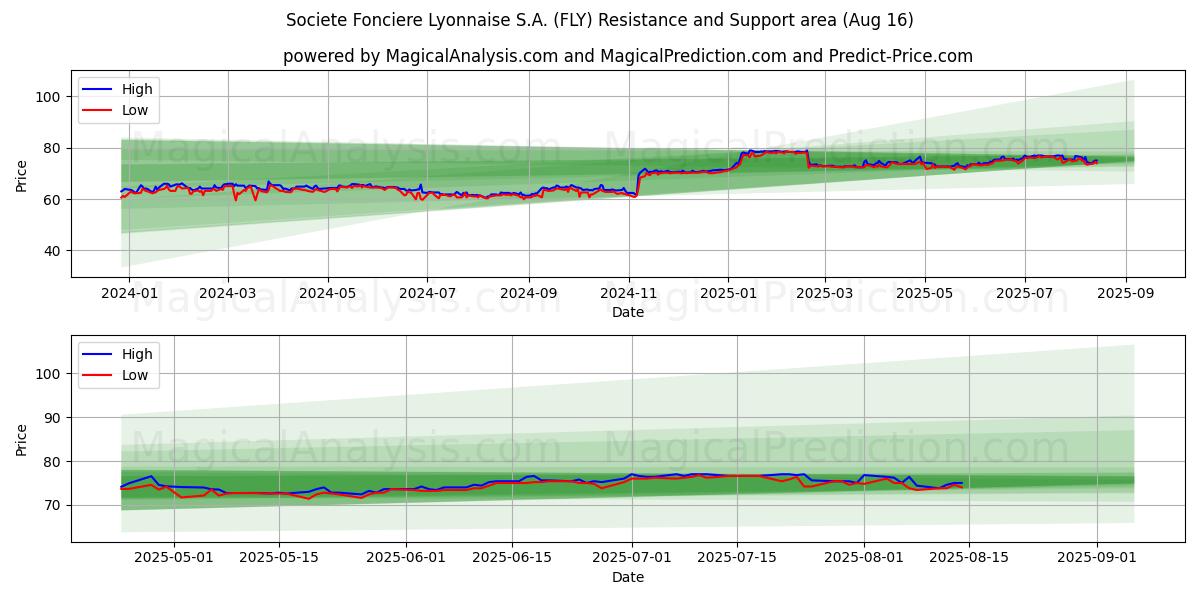Screen dimensions: 1200x600
Task: Click 'High' in the upper chart legend
Action: [137, 89]
